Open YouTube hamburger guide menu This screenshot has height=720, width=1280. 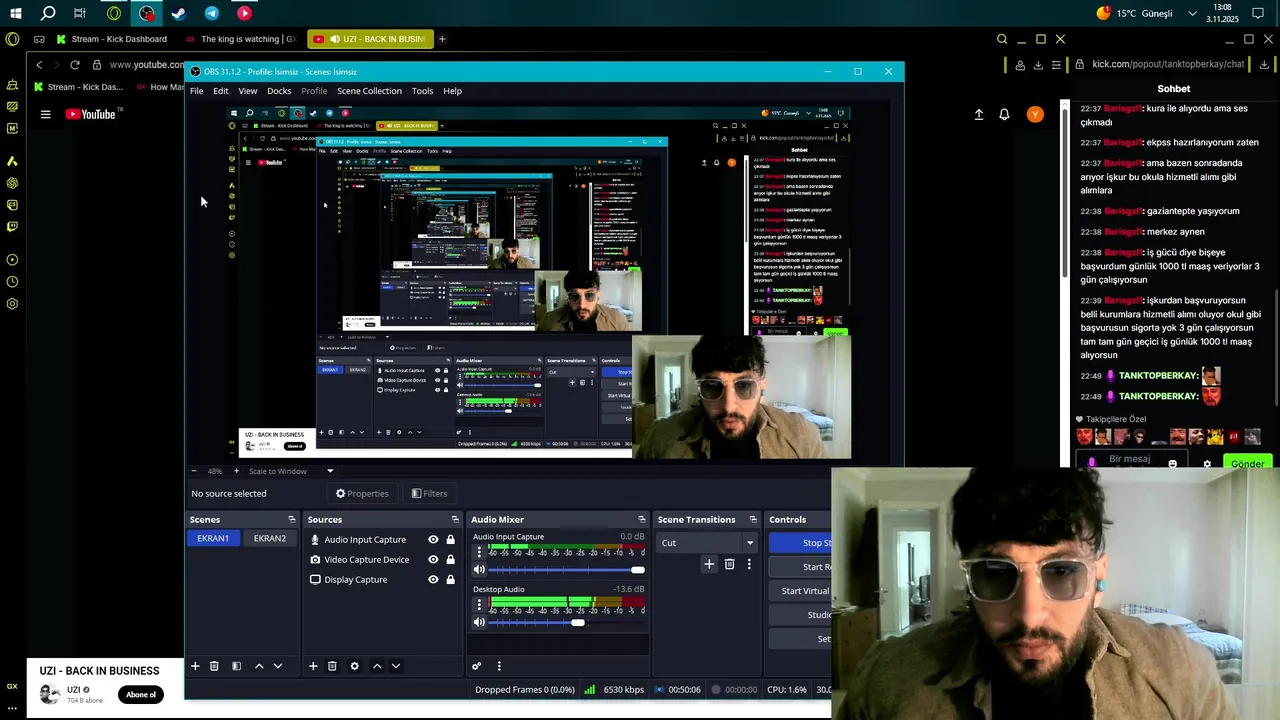coord(45,114)
